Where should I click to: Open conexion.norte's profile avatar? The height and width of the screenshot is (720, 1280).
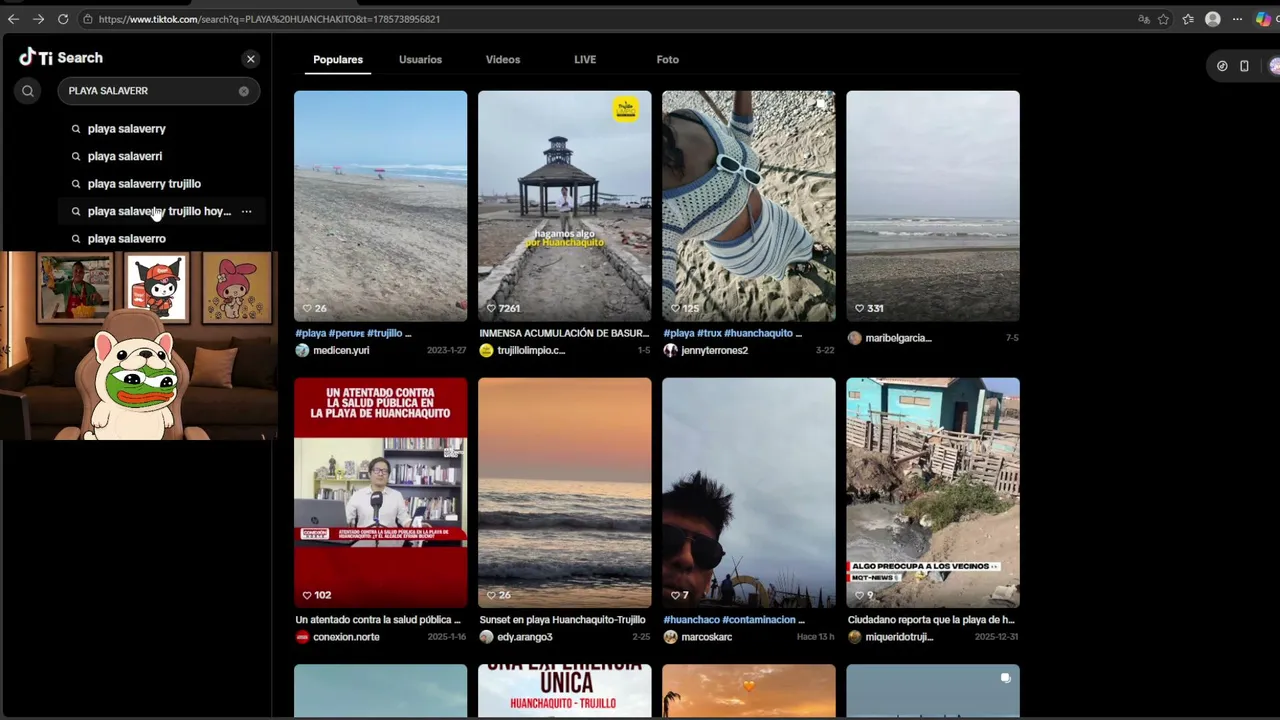[x=302, y=637]
